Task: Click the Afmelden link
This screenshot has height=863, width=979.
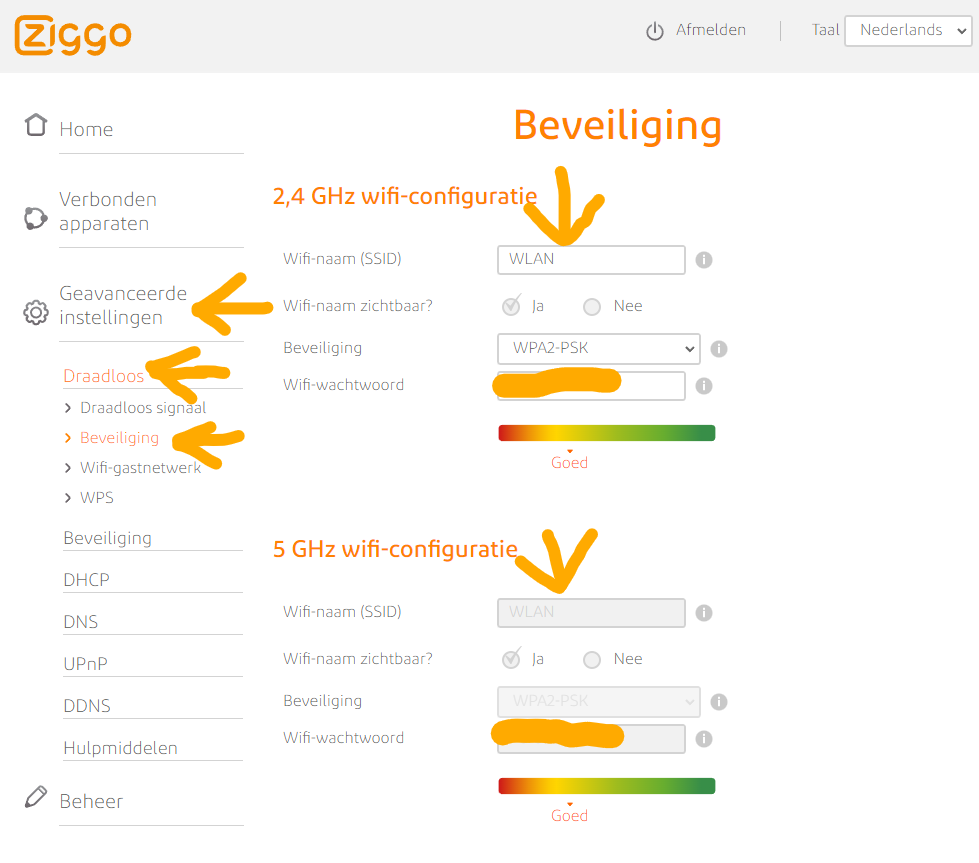Action: click(710, 30)
